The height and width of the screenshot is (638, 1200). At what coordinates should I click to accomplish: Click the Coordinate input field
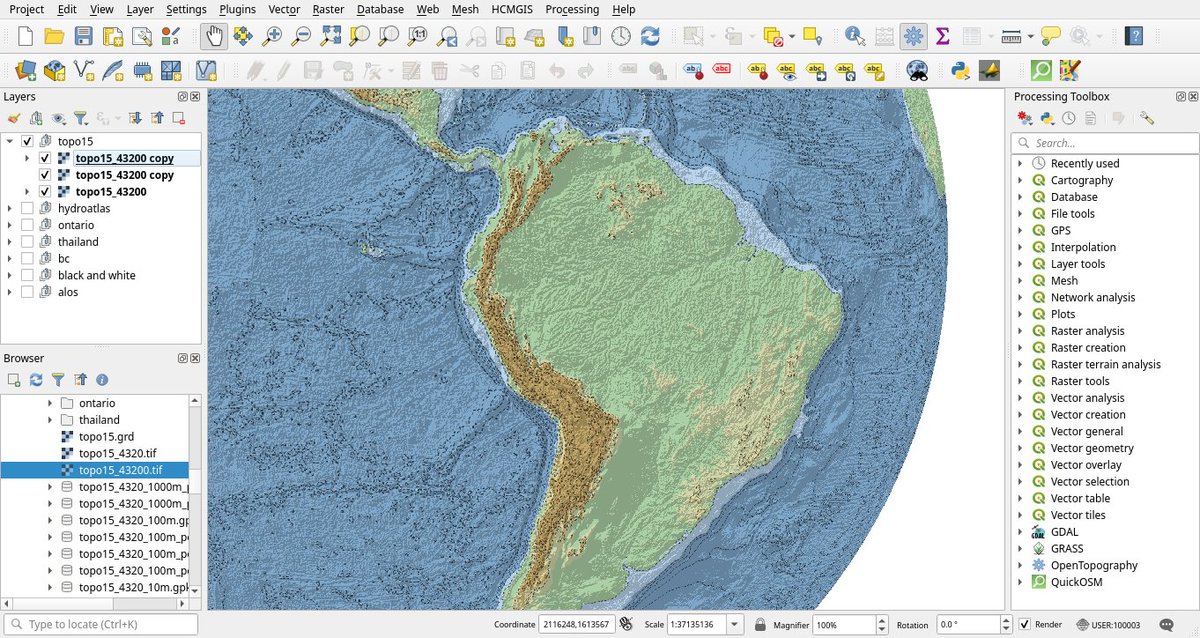576,624
